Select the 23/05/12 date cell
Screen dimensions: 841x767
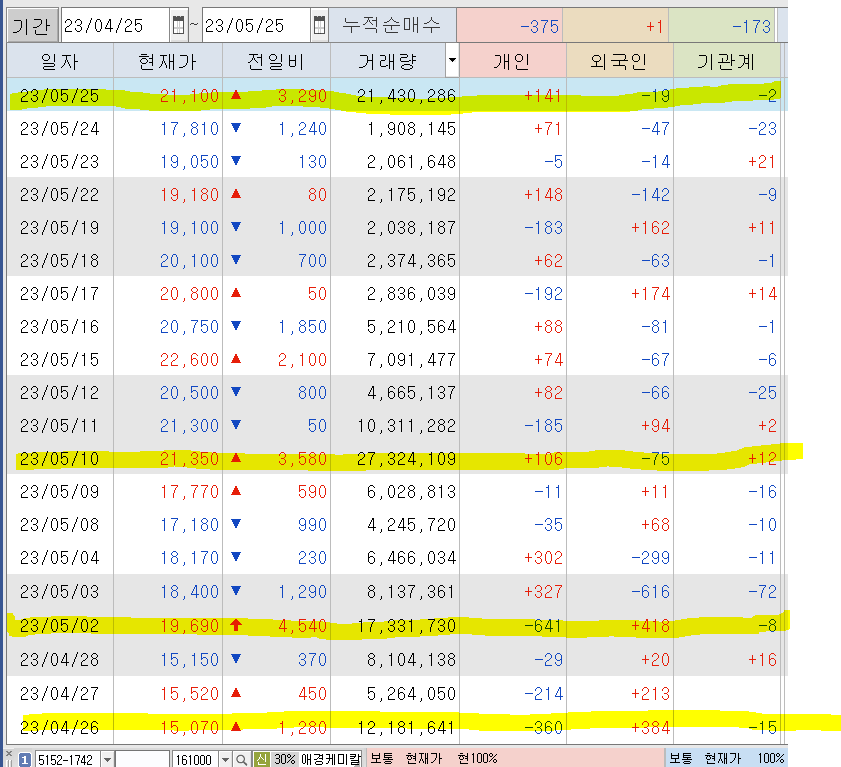point(60,393)
